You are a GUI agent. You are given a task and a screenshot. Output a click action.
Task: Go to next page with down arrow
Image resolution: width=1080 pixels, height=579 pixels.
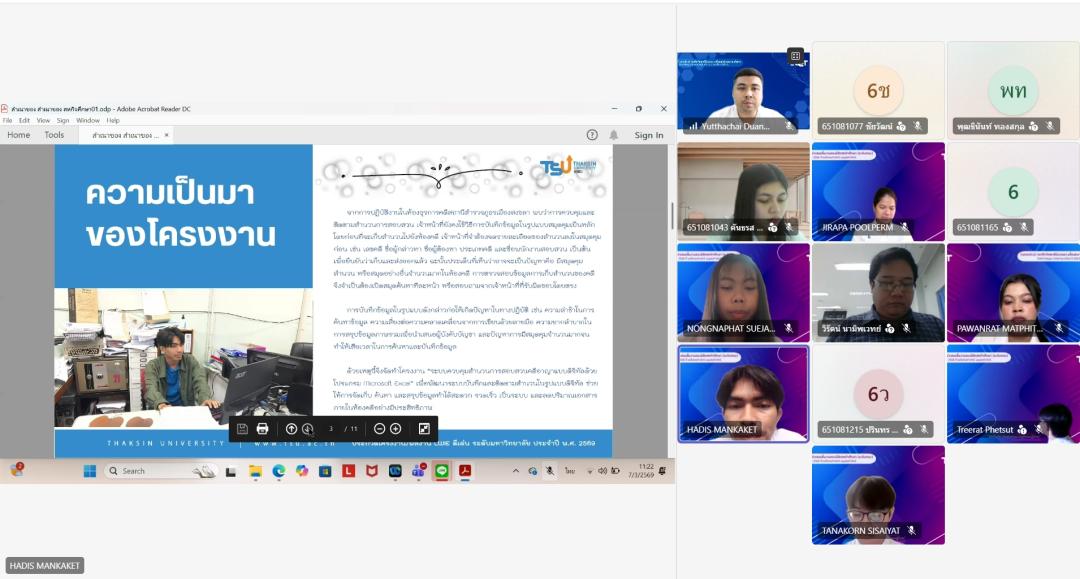pos(307,428)
